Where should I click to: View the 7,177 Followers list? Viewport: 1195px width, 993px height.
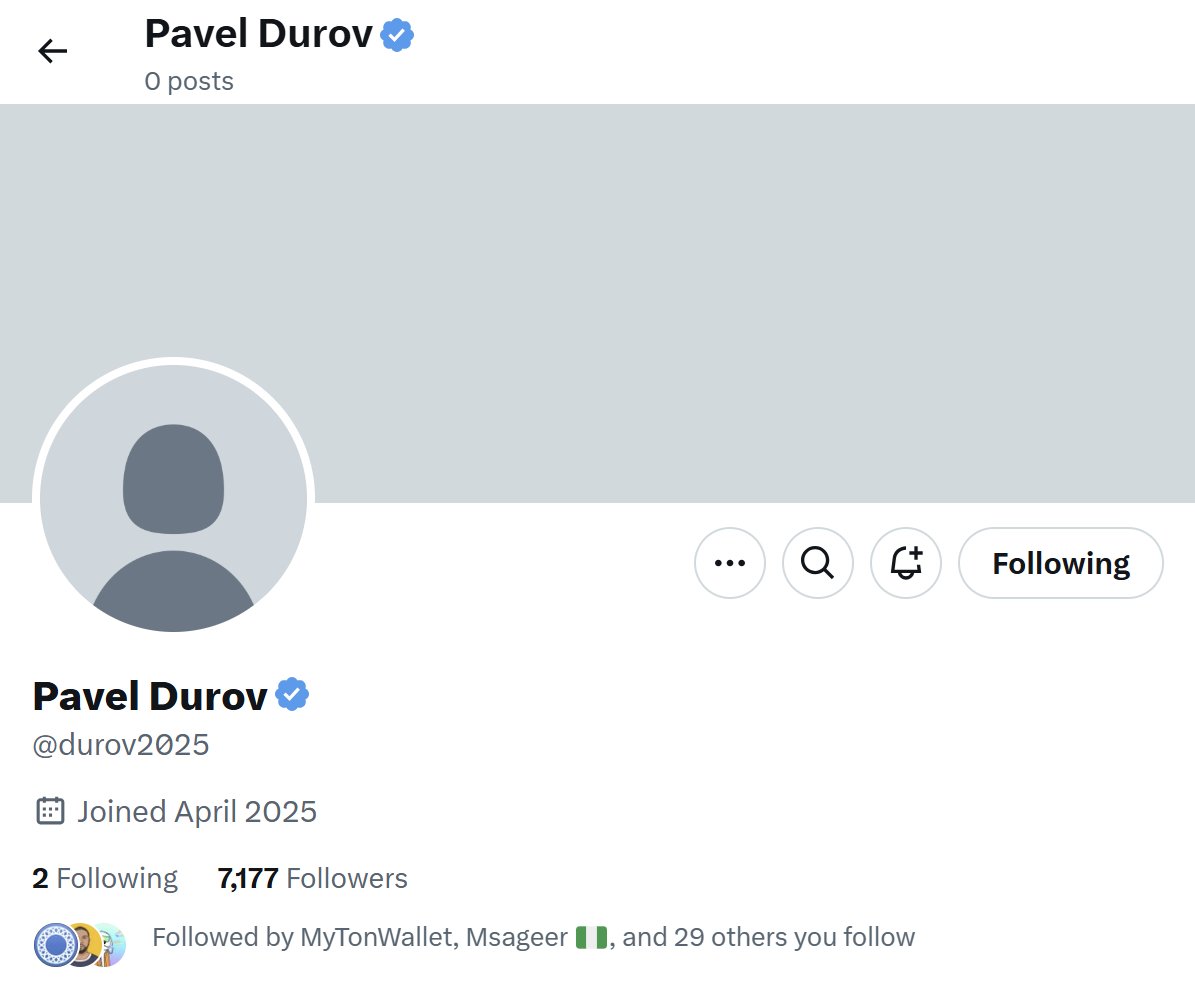point(312,879)
